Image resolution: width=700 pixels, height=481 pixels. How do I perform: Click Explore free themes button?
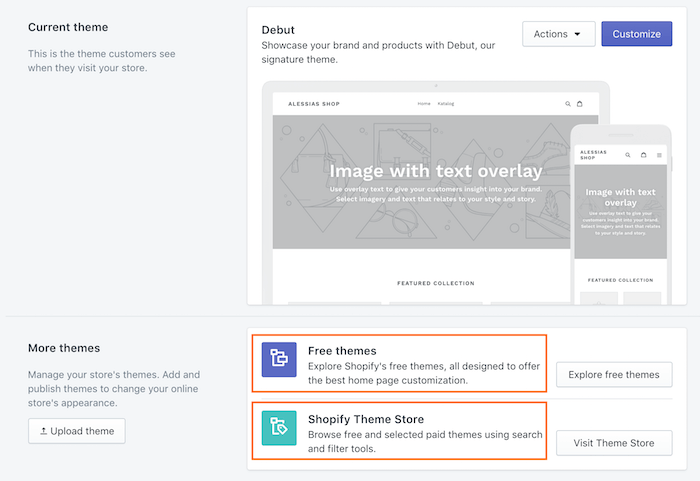point(614,375)
